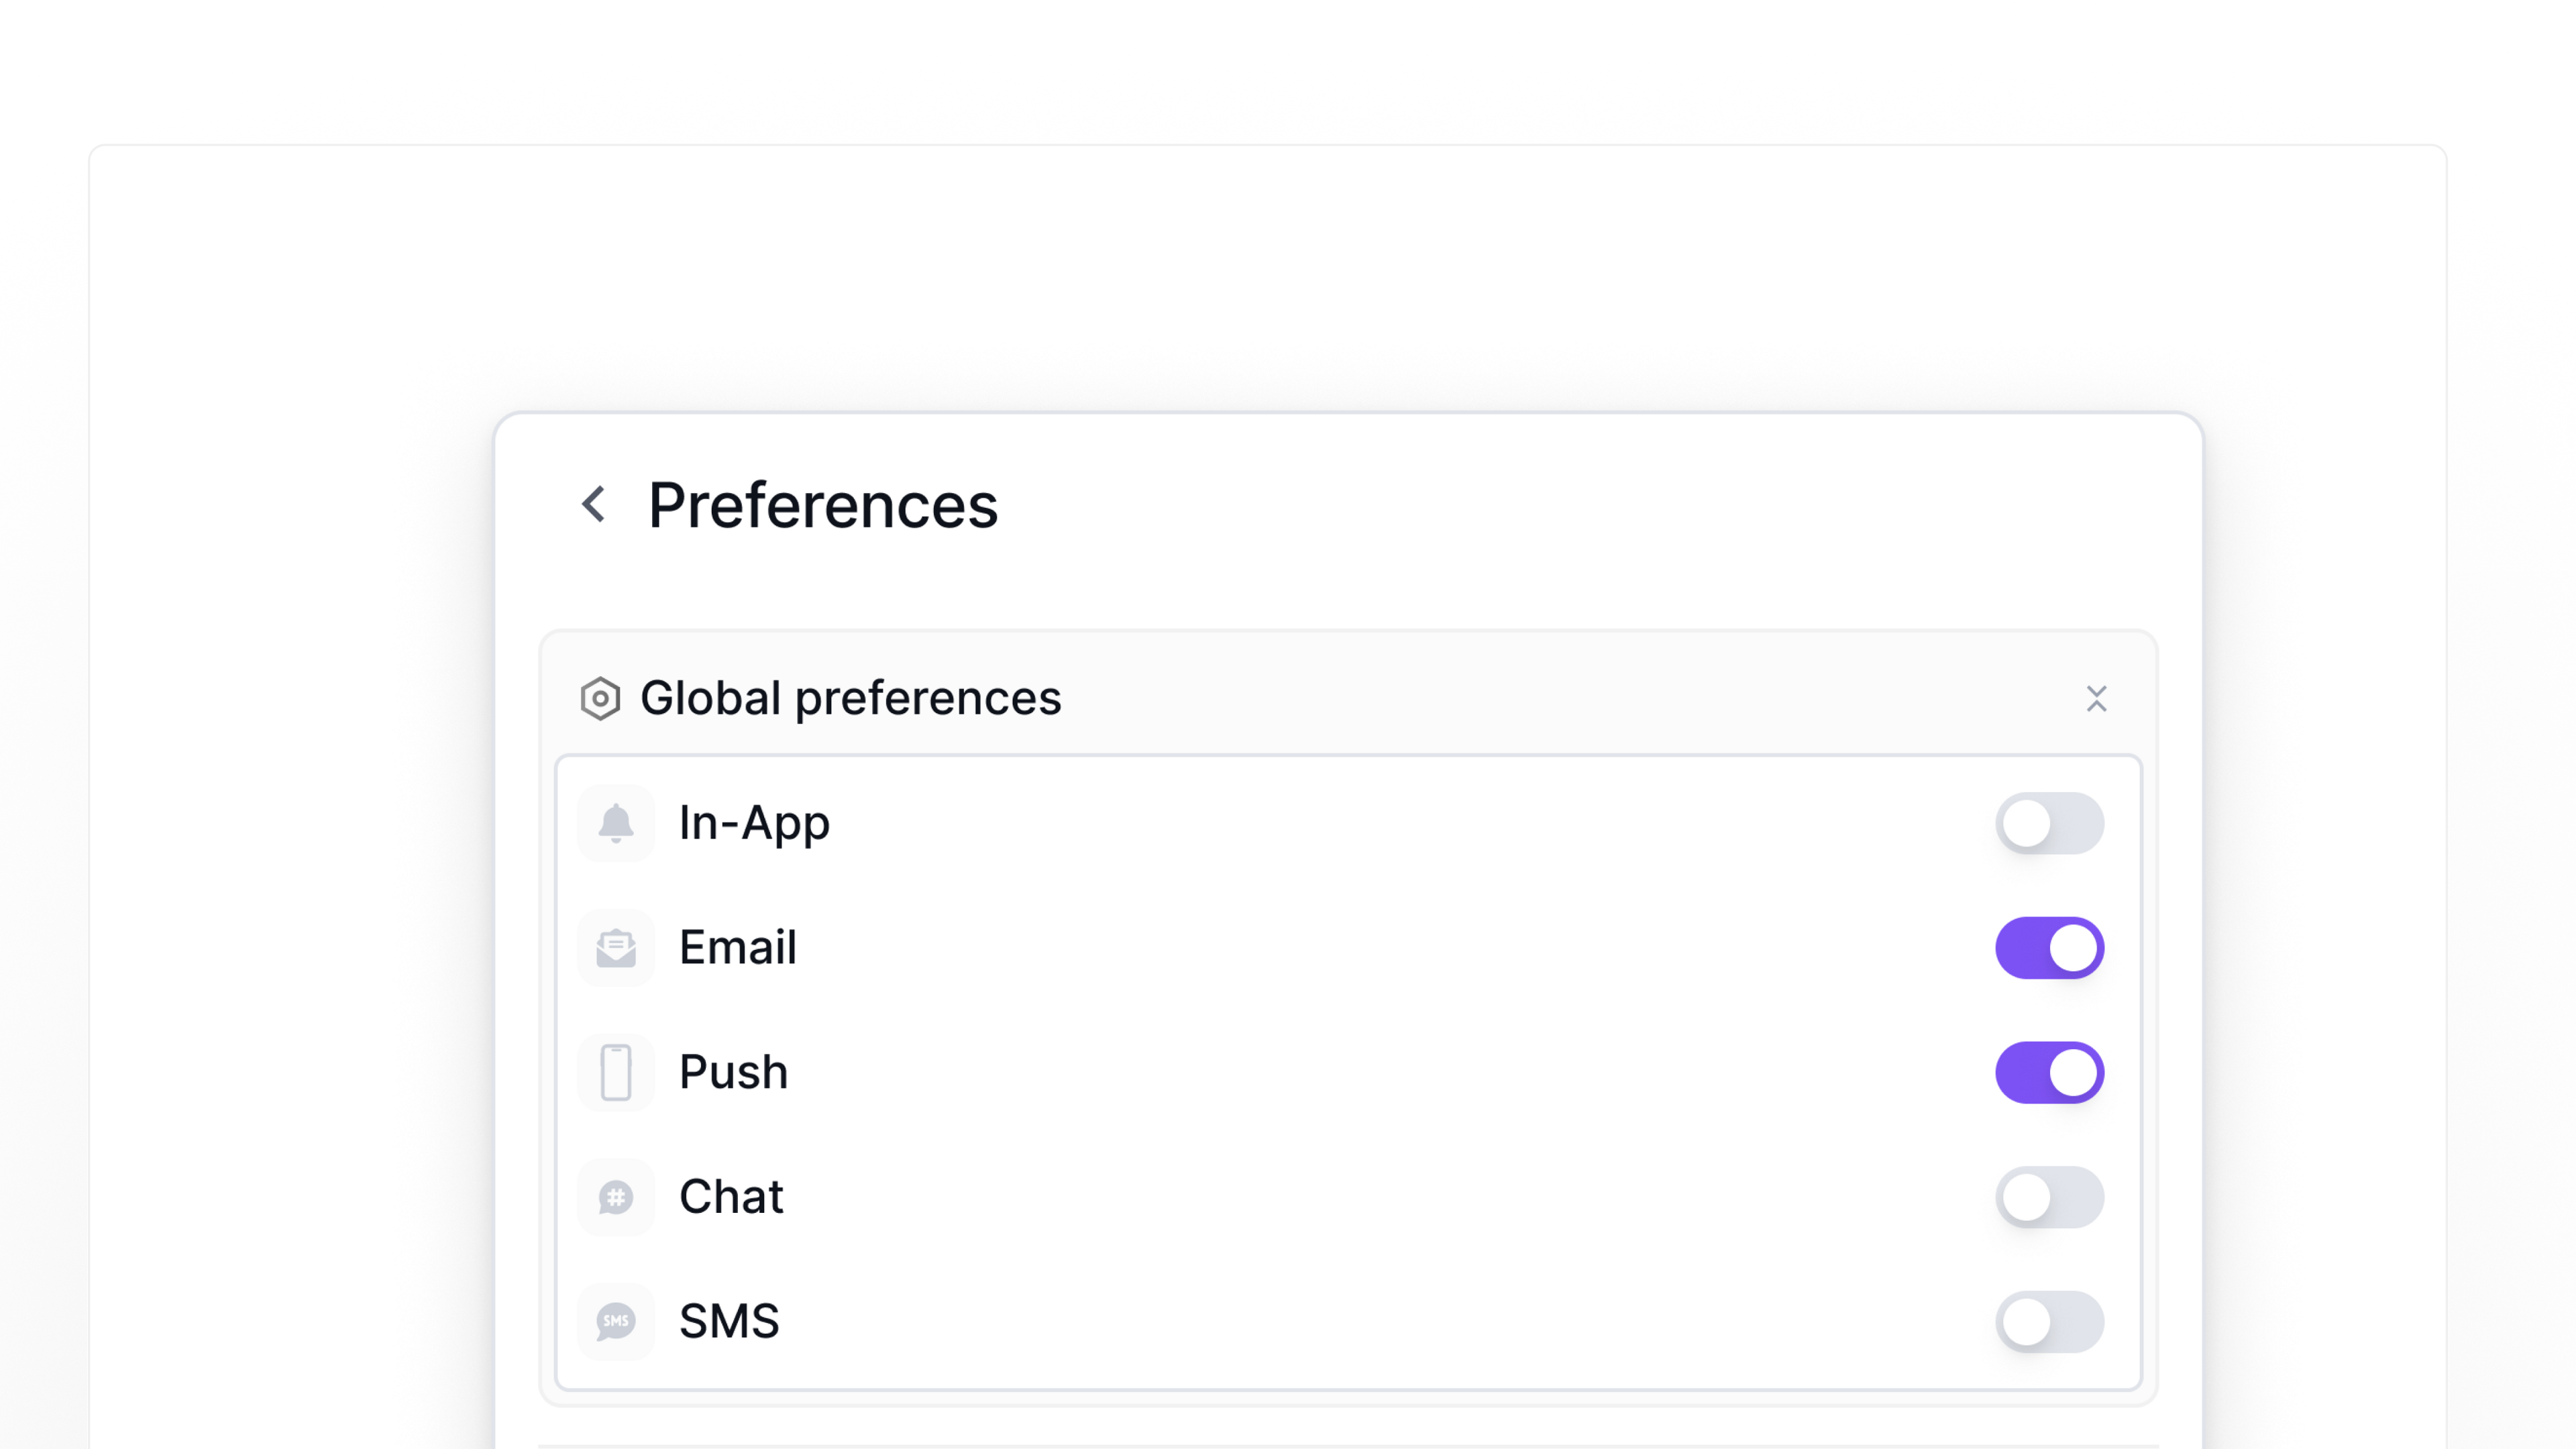Click the Email envelope icon

pos(616,947)
